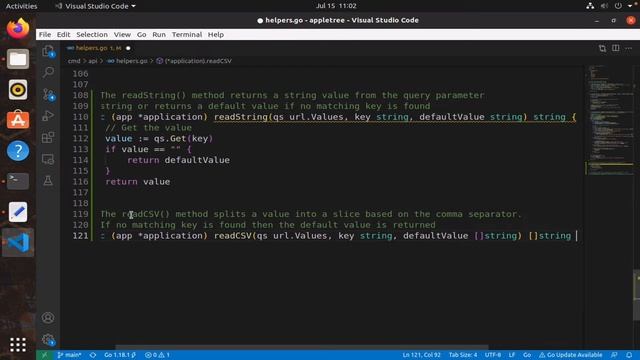The image size is (640, 360).
Task: Show Applications grid in the dock
Action: 18,345
